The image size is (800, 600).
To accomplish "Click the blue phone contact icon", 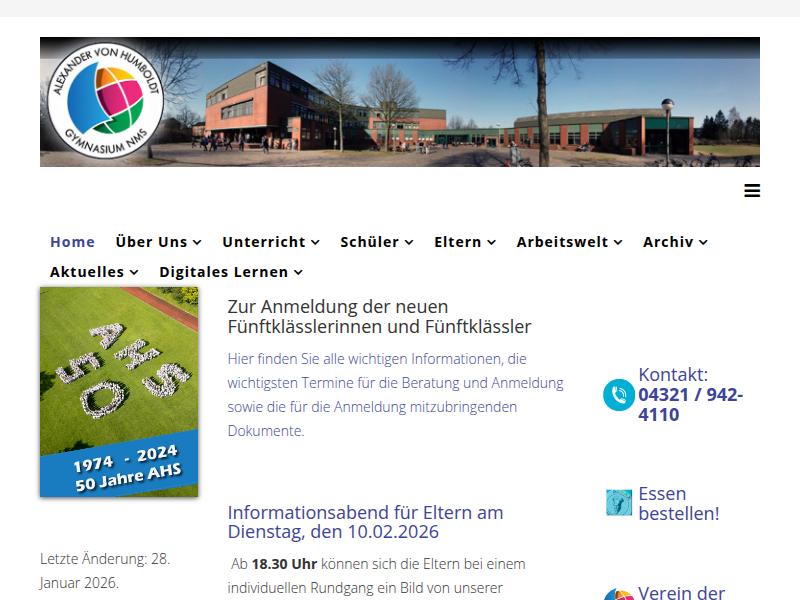I will [619, 395].
